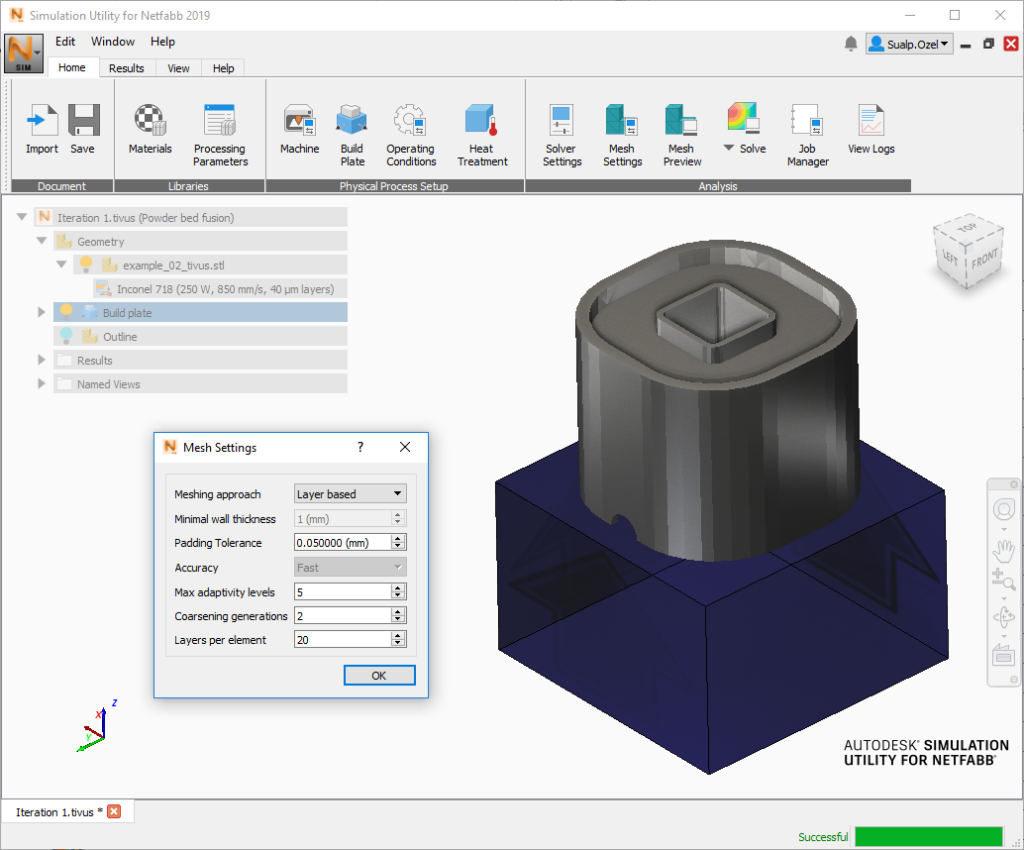Switch to the Help ribbon tab
The width and height of the screenshot is (1024, 850).
[223, 68]
